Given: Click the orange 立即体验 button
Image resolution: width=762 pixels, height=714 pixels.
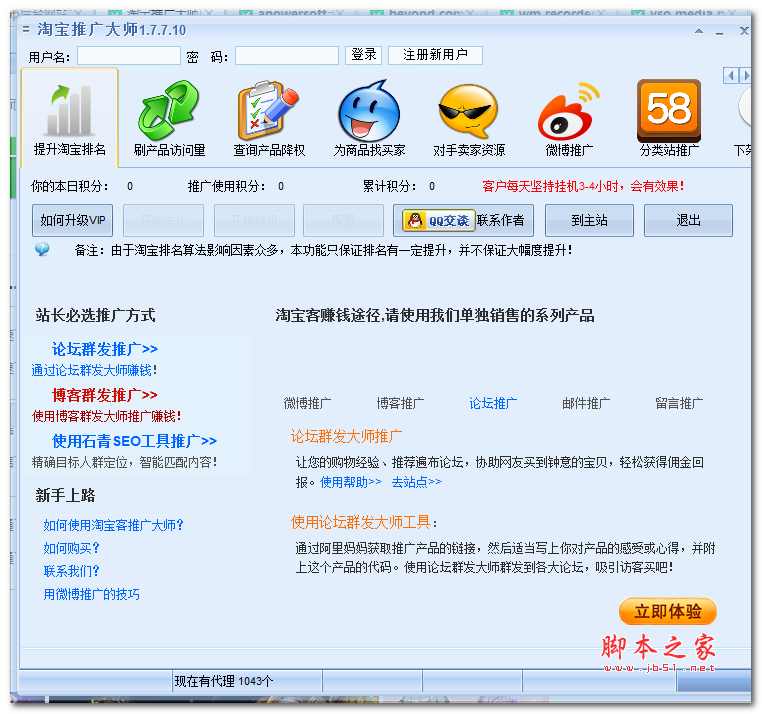Looking at the screenshot, I should 668,611.
